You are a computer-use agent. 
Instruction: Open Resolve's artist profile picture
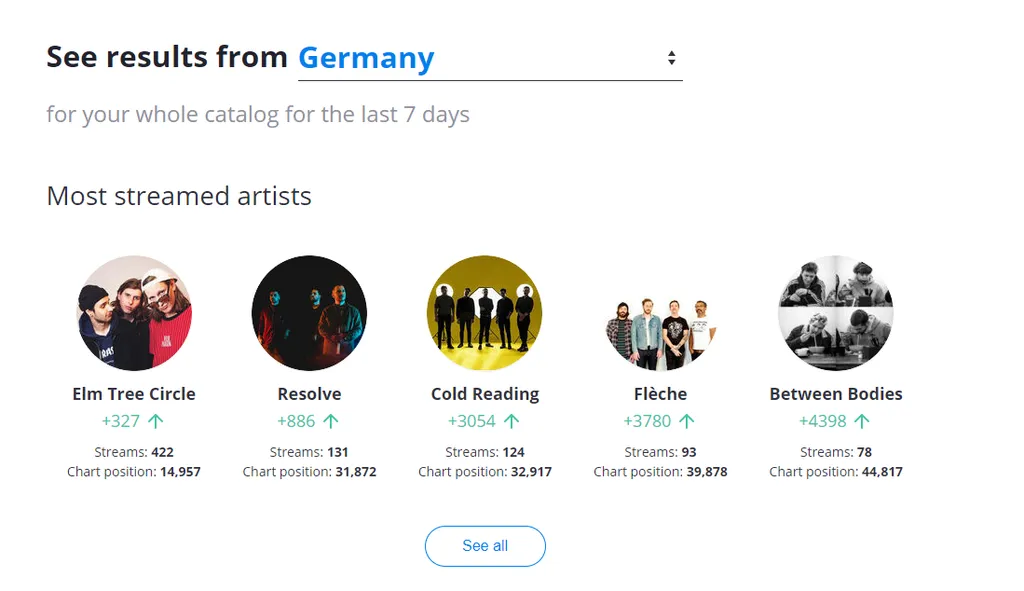click(309, 312)
